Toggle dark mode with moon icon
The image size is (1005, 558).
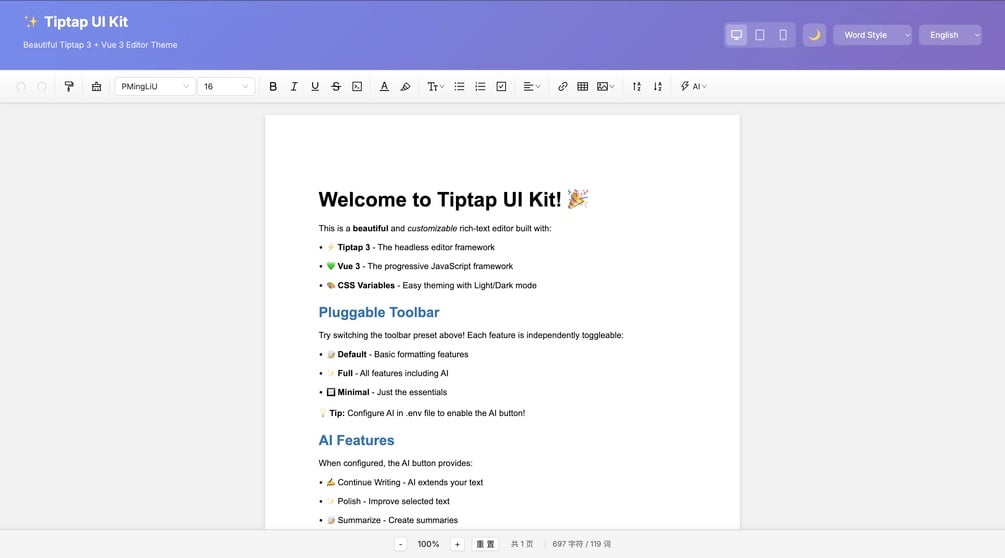click(x=814, y=35)
